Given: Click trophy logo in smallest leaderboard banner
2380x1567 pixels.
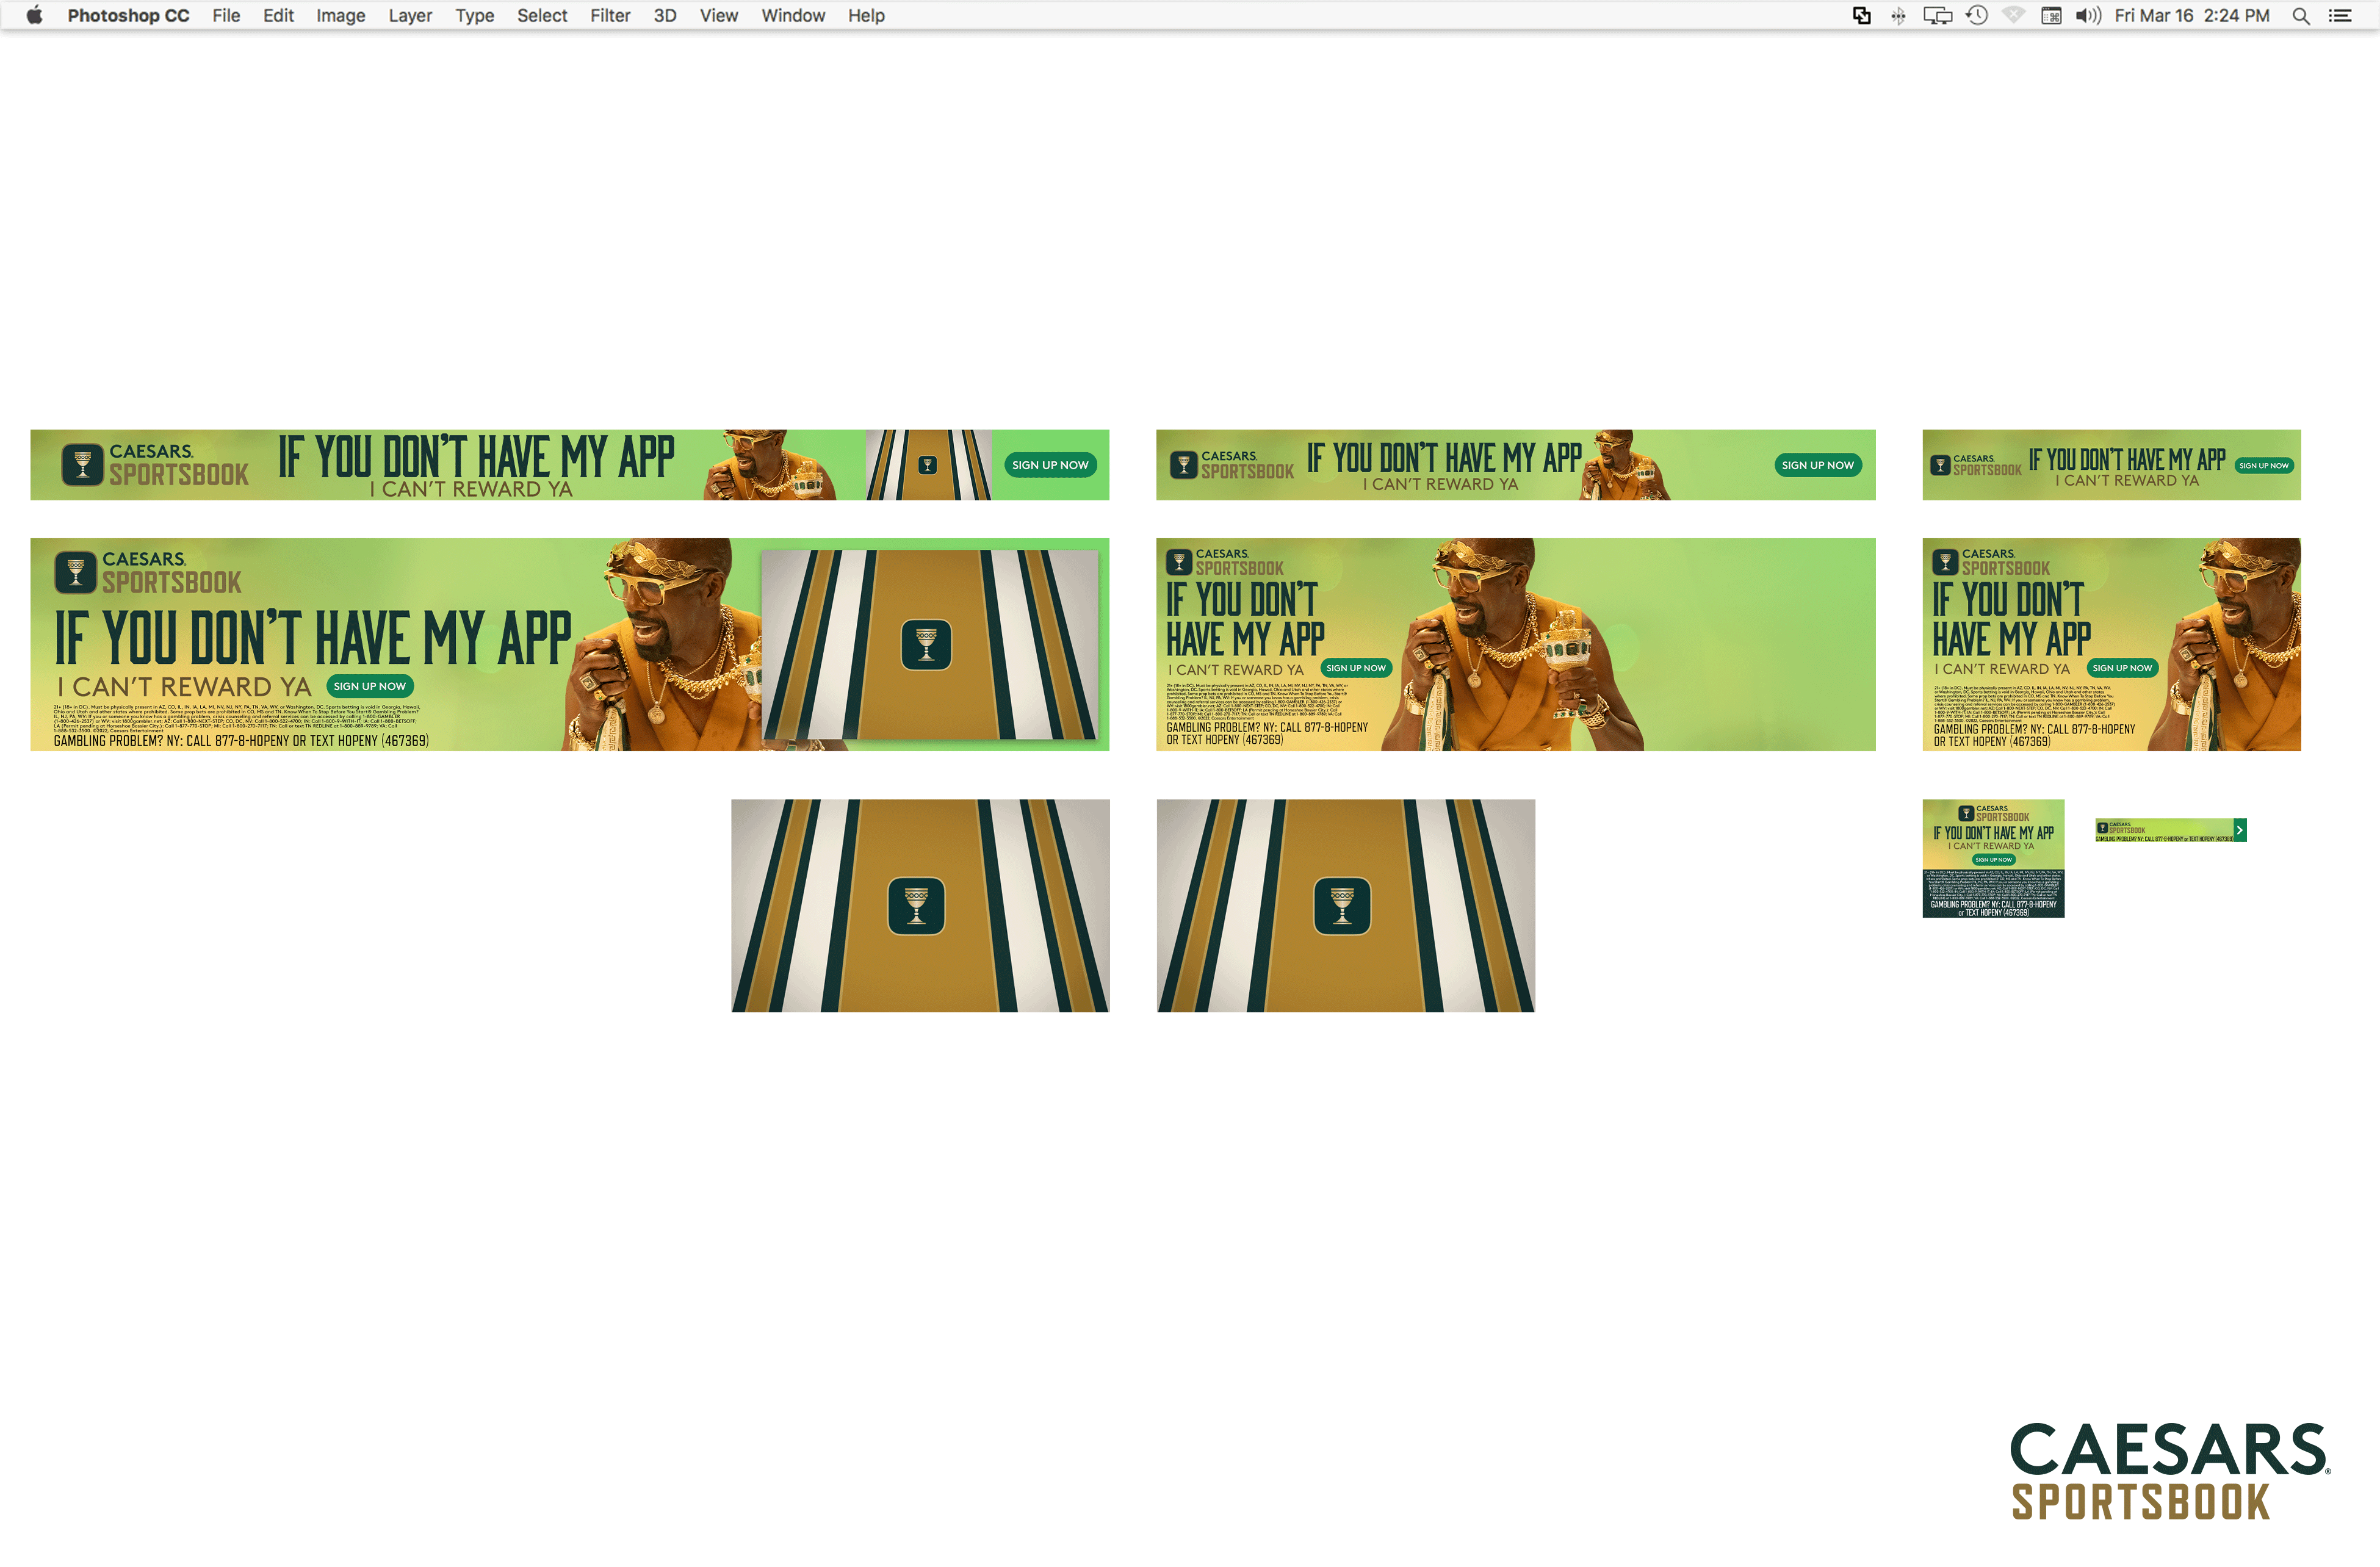Looking at the screenshot, I should coord(1941,465).
